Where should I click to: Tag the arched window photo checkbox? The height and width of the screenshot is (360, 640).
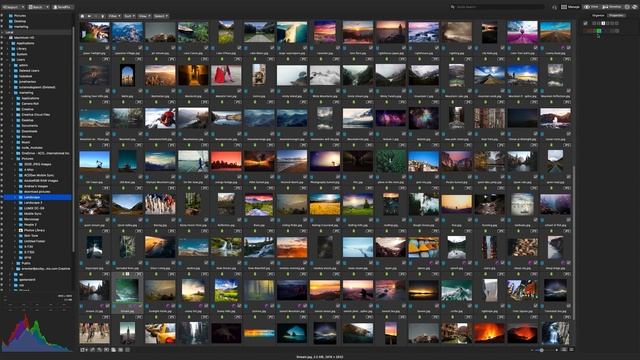140,91
